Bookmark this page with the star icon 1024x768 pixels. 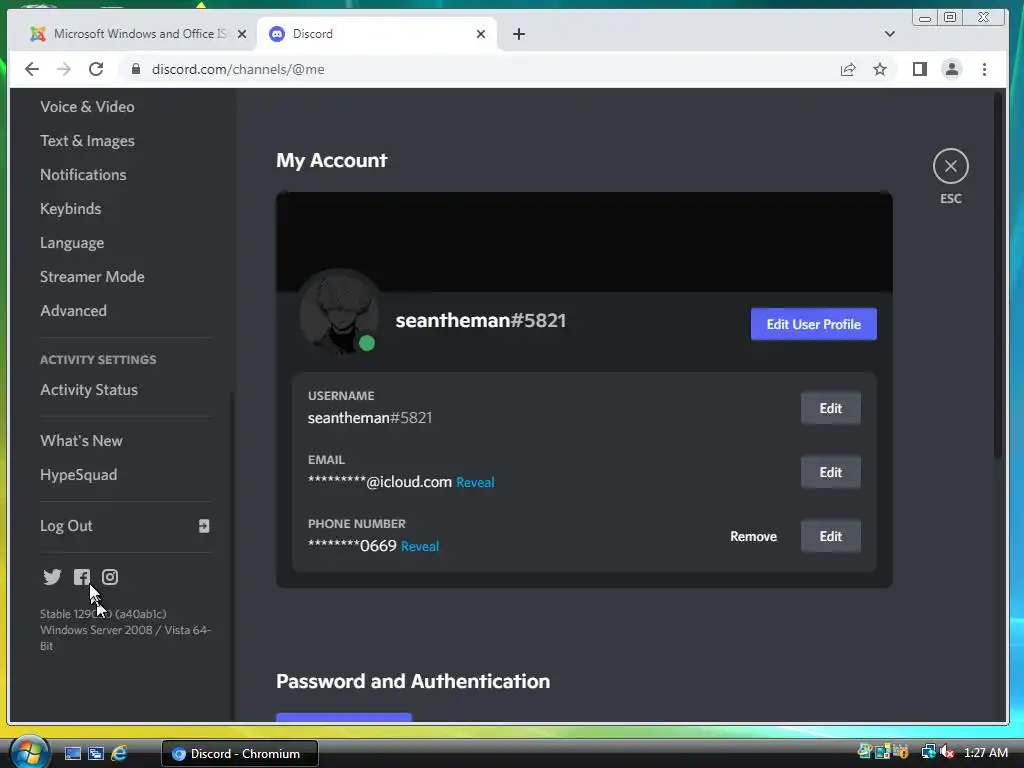point(880,69)
